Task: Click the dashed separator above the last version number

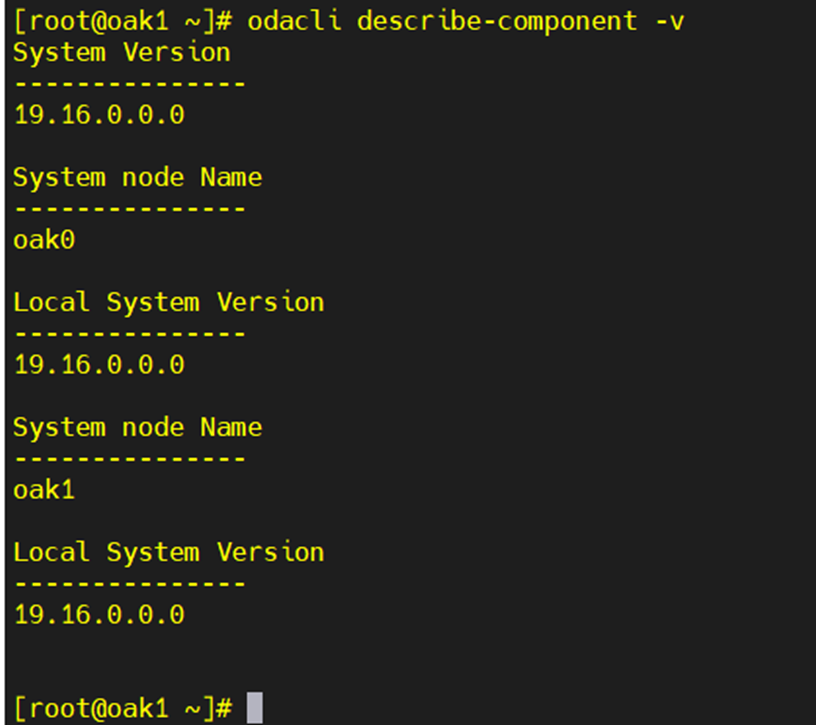Action: (129, 583)
